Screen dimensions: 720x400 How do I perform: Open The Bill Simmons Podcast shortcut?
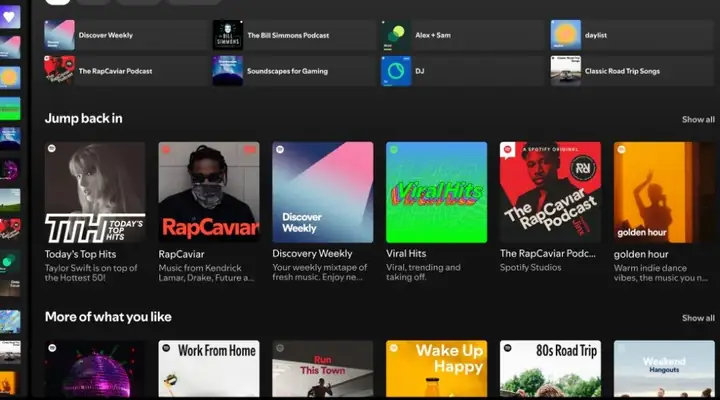click(x=294, y=35)
